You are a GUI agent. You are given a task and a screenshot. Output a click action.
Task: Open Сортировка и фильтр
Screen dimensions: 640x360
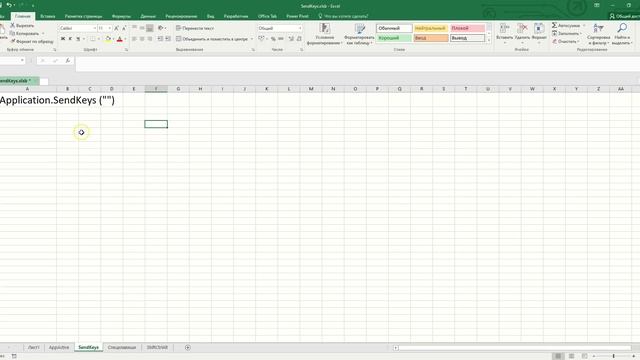[x=598, y=34]
